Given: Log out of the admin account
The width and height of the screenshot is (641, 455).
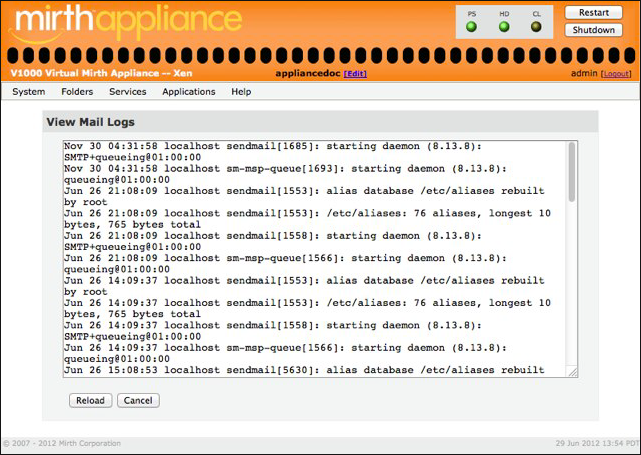Looking at the screenshot, I should pyautogui.click(x=616, y=74).
